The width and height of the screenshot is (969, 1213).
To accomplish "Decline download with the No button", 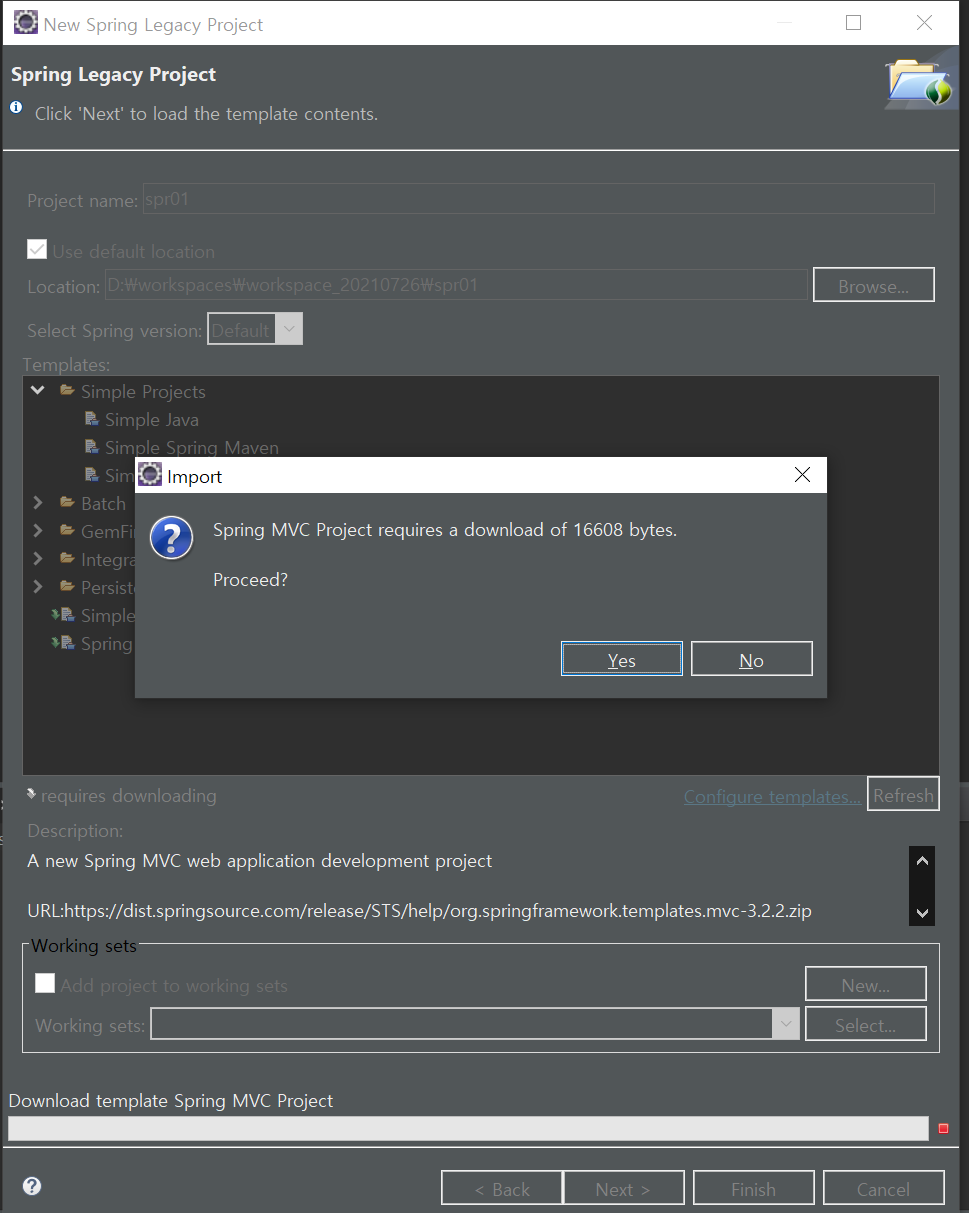I will tap(752, 659).
